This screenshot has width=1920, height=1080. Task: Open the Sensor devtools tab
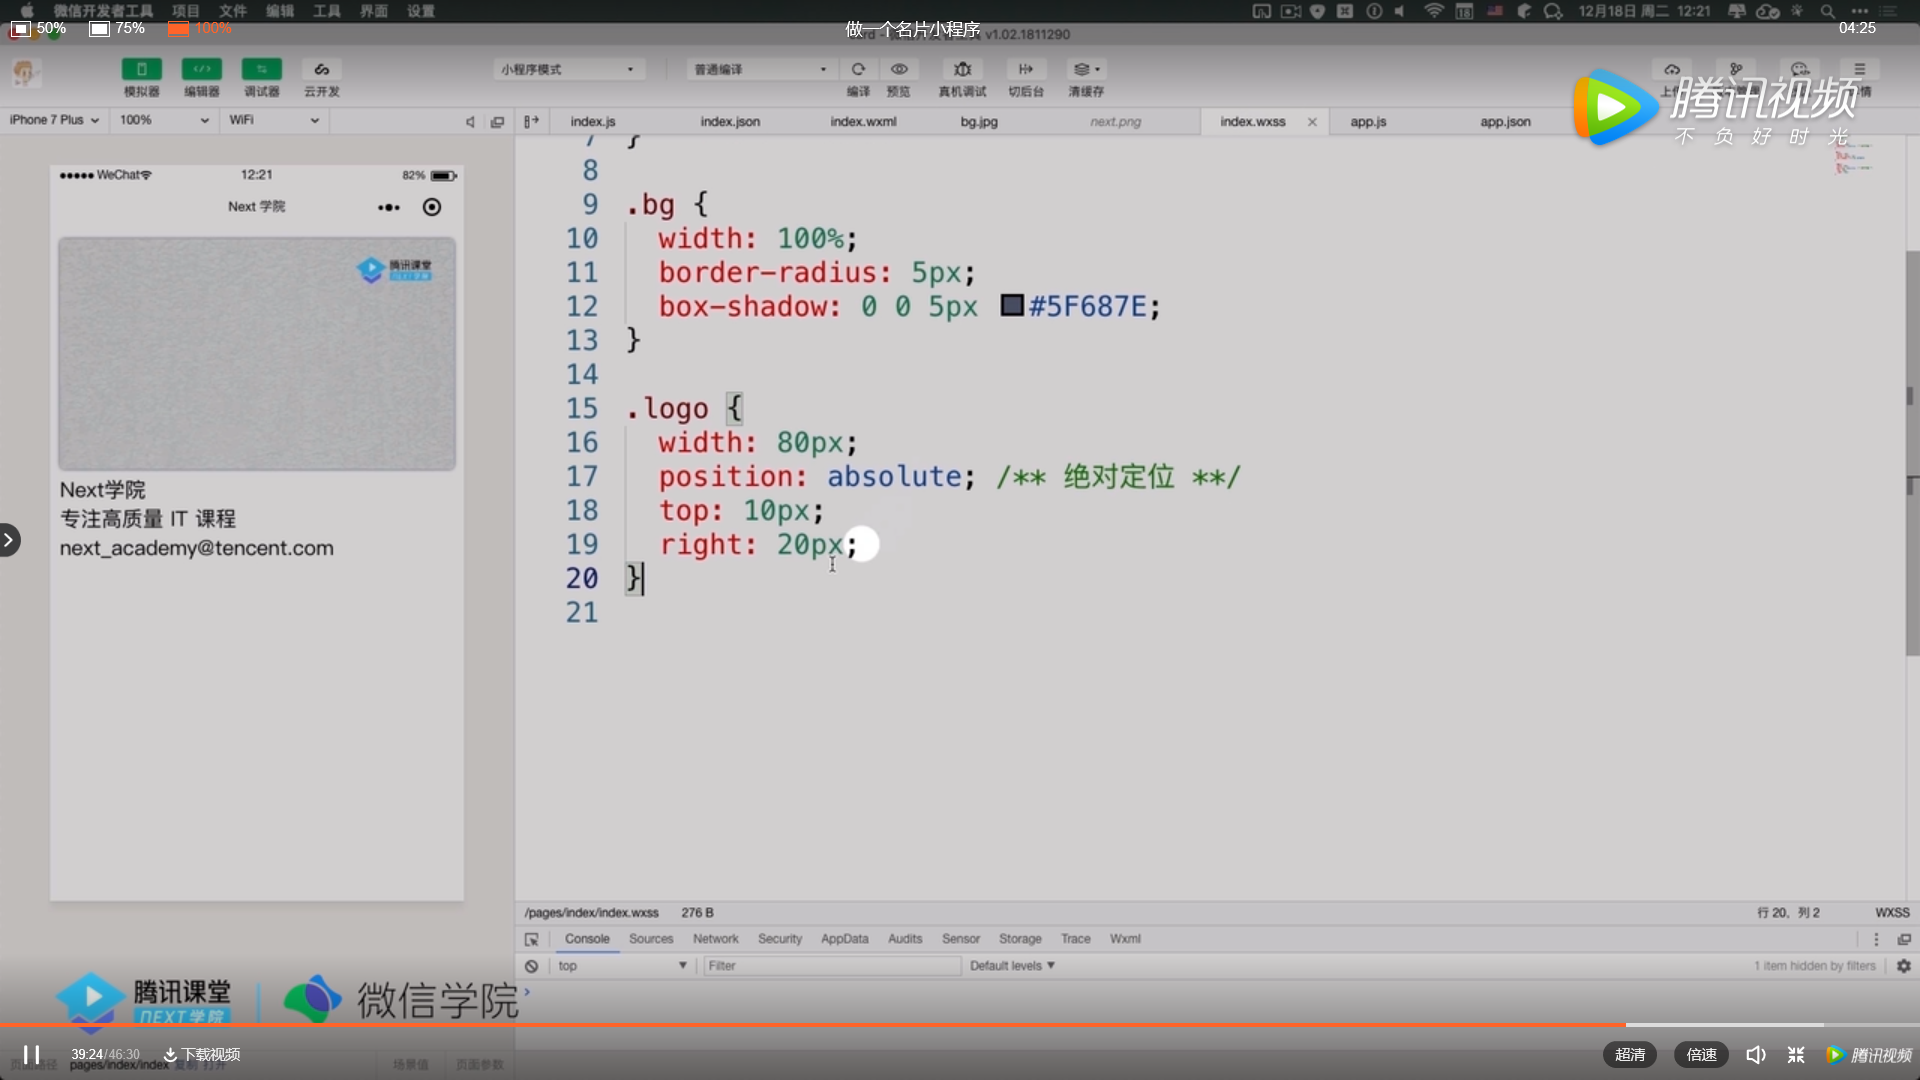tap(961, 938)
